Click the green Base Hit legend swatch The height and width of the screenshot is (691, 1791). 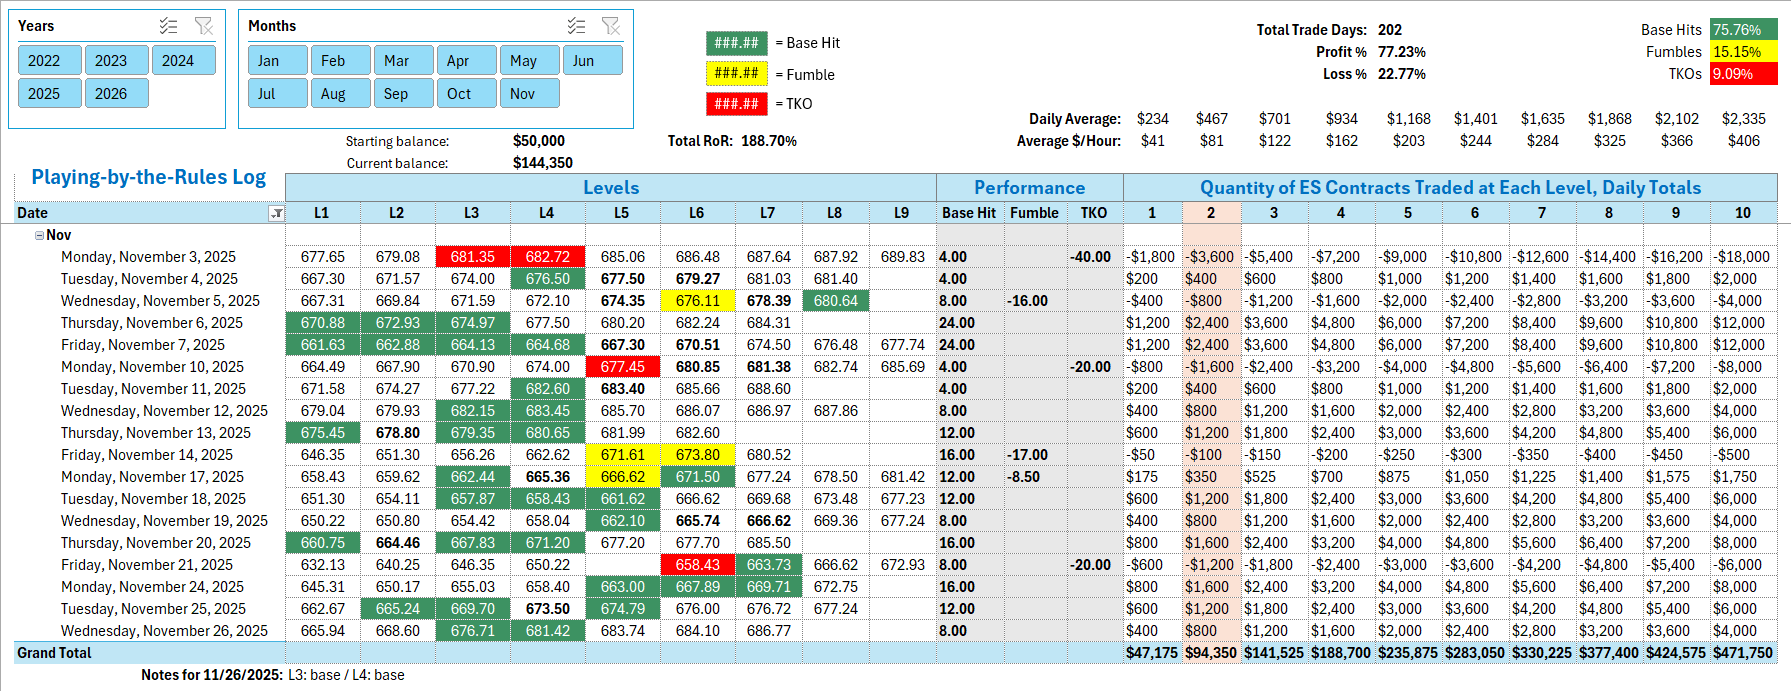(x=736, y=43)
